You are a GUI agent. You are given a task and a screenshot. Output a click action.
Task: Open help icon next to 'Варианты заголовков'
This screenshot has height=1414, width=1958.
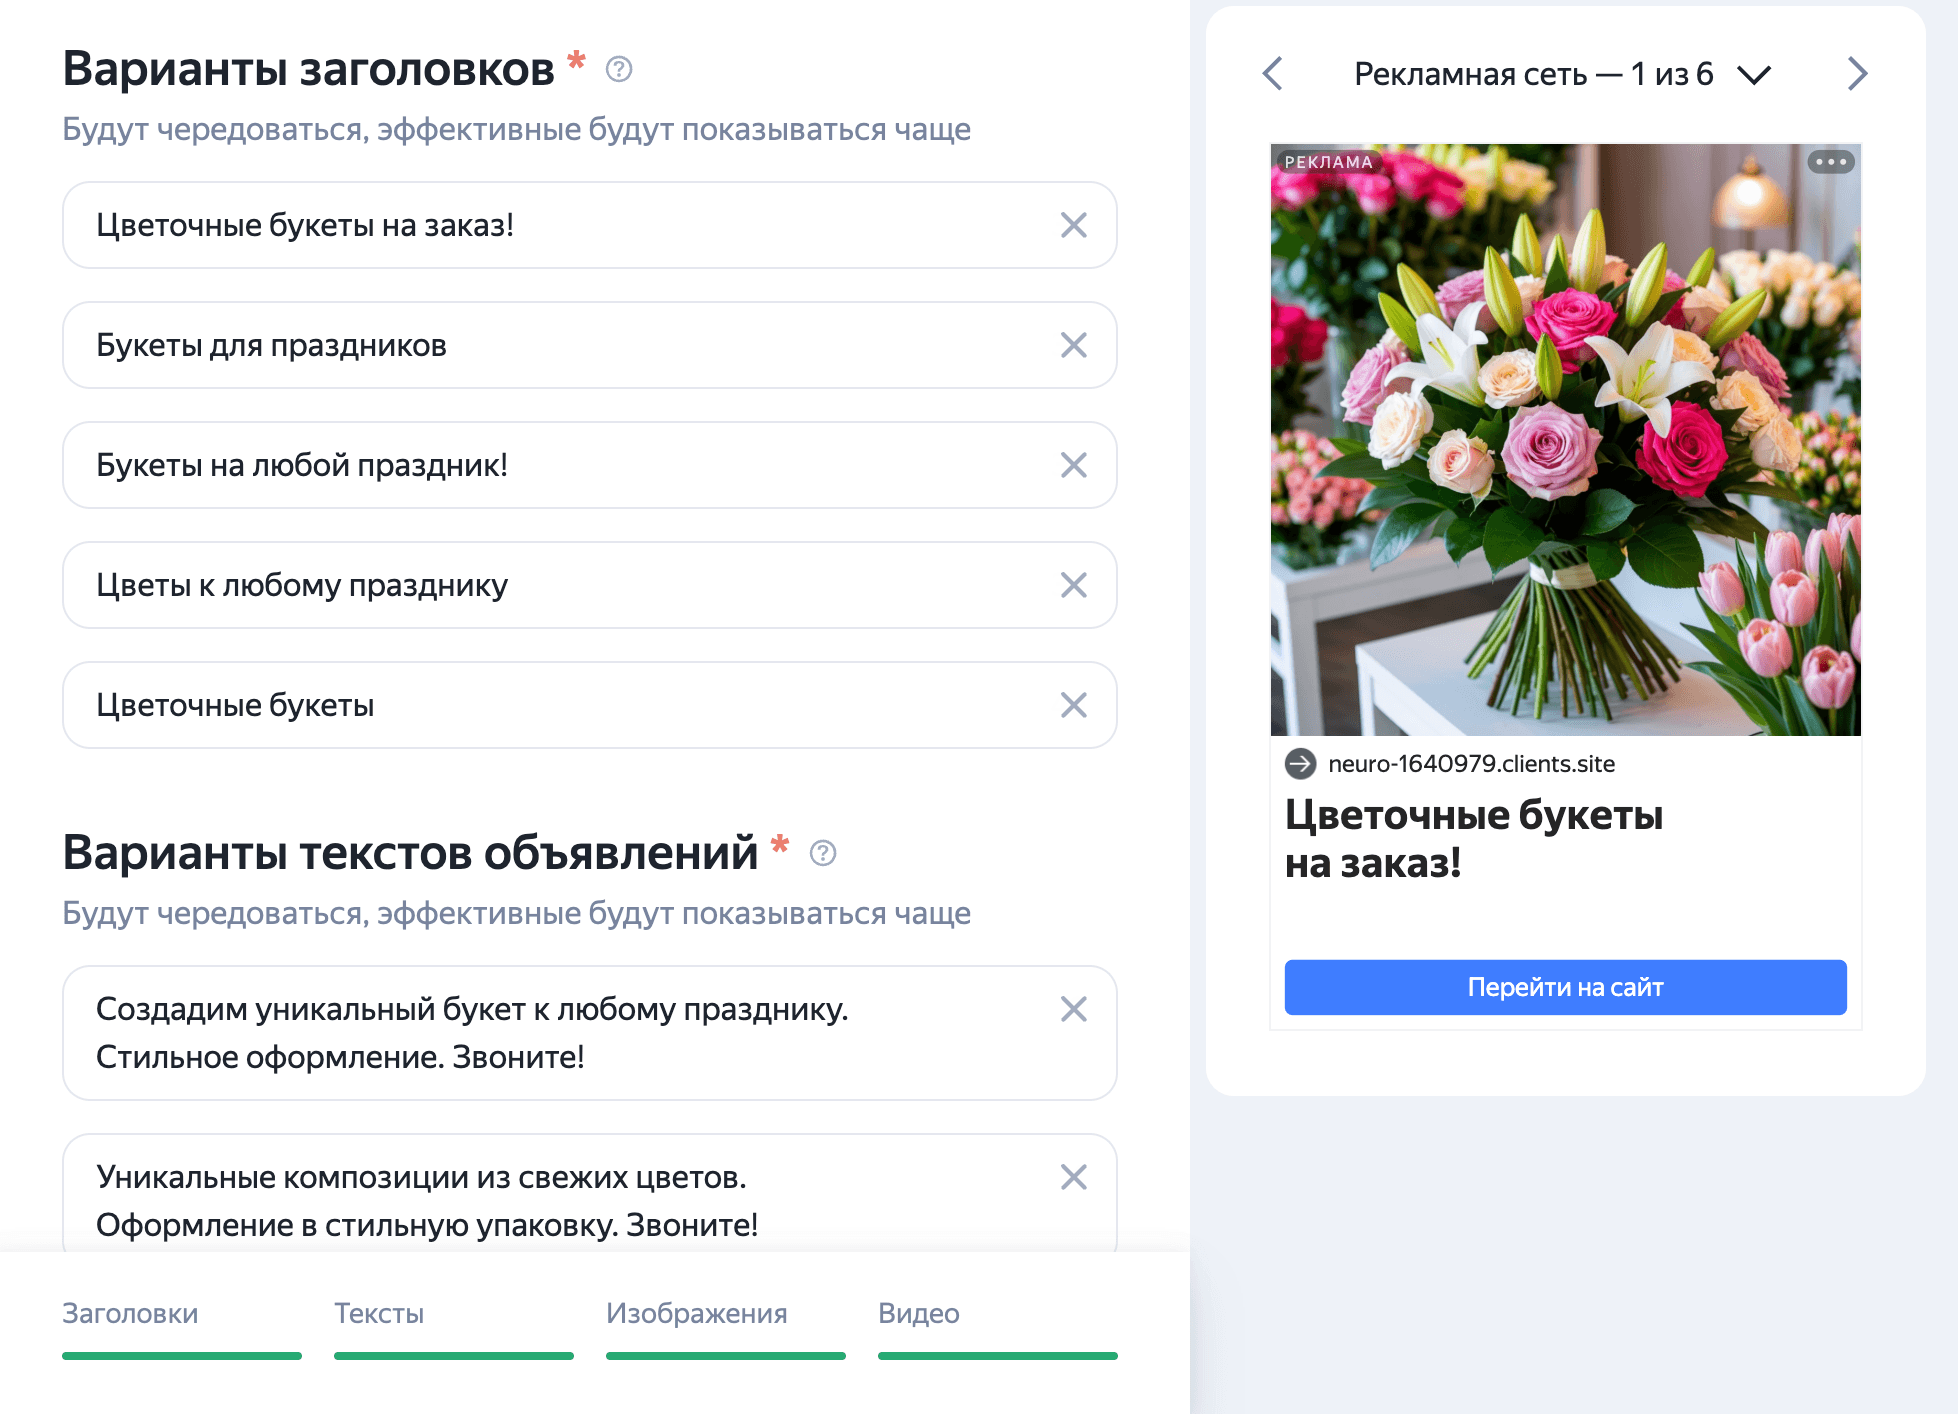click(619, 69)
